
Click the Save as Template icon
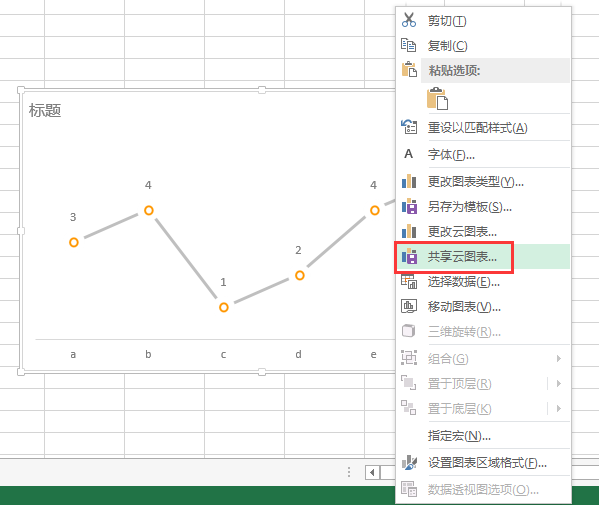[x=409, y=206]
